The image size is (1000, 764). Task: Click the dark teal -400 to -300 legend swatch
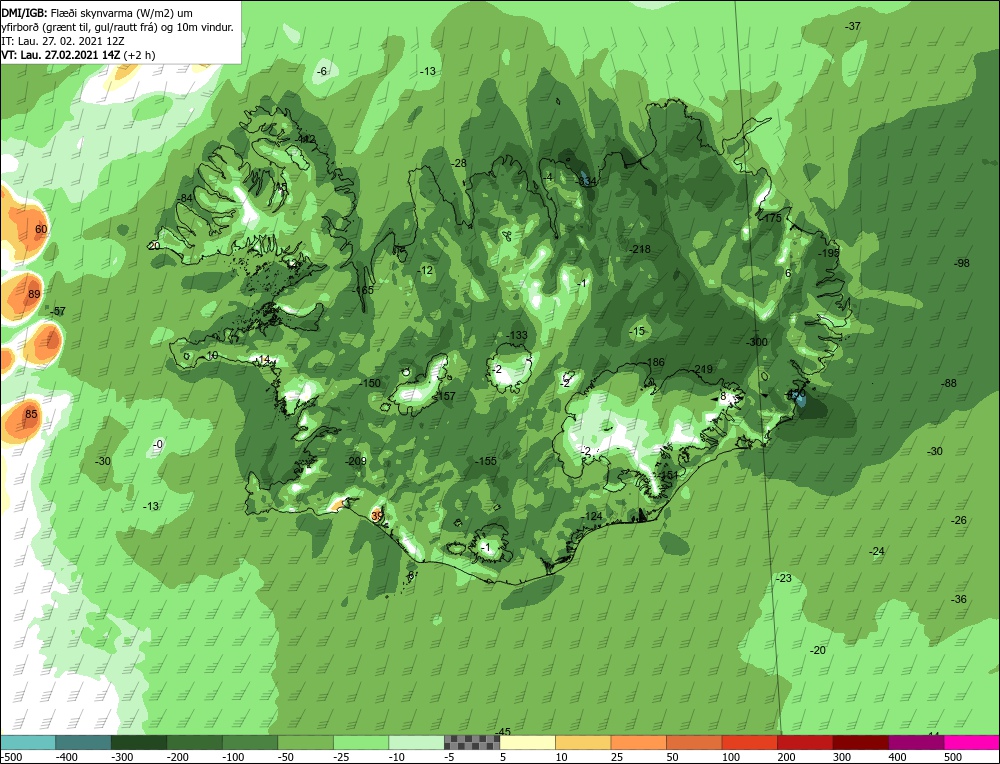[x=84, y=742]
